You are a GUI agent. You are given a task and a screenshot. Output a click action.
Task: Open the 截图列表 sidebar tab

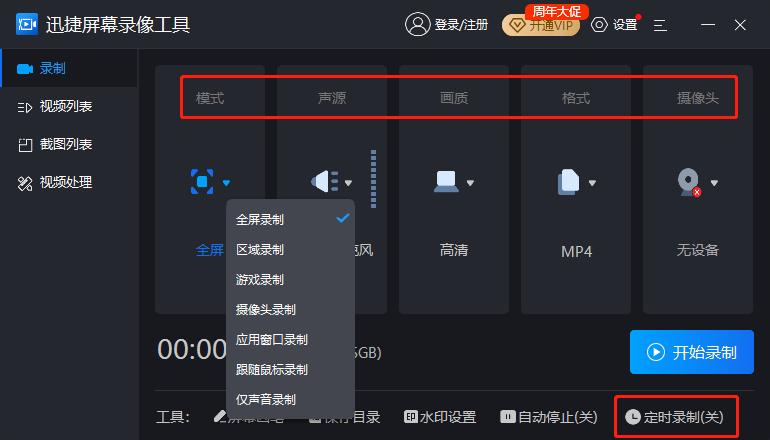69,144
